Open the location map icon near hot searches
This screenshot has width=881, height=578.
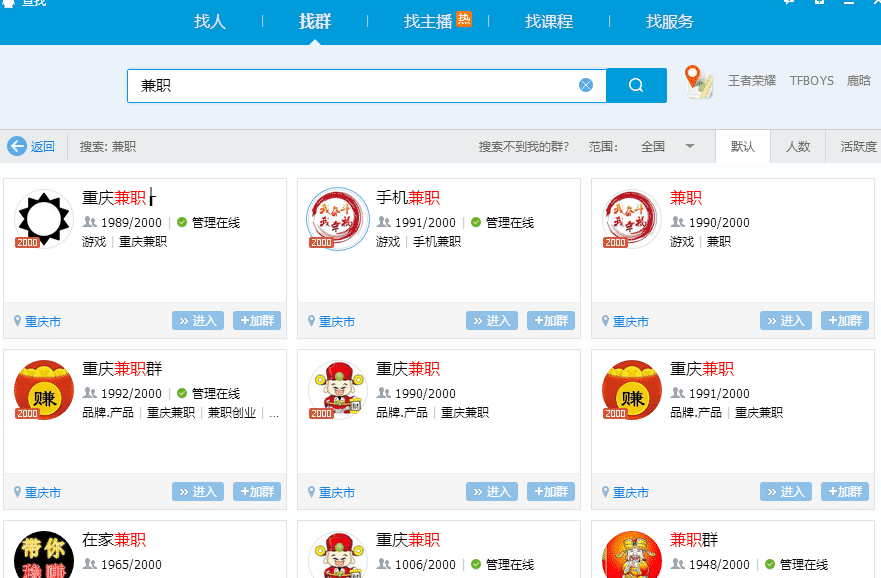[698, 80]
